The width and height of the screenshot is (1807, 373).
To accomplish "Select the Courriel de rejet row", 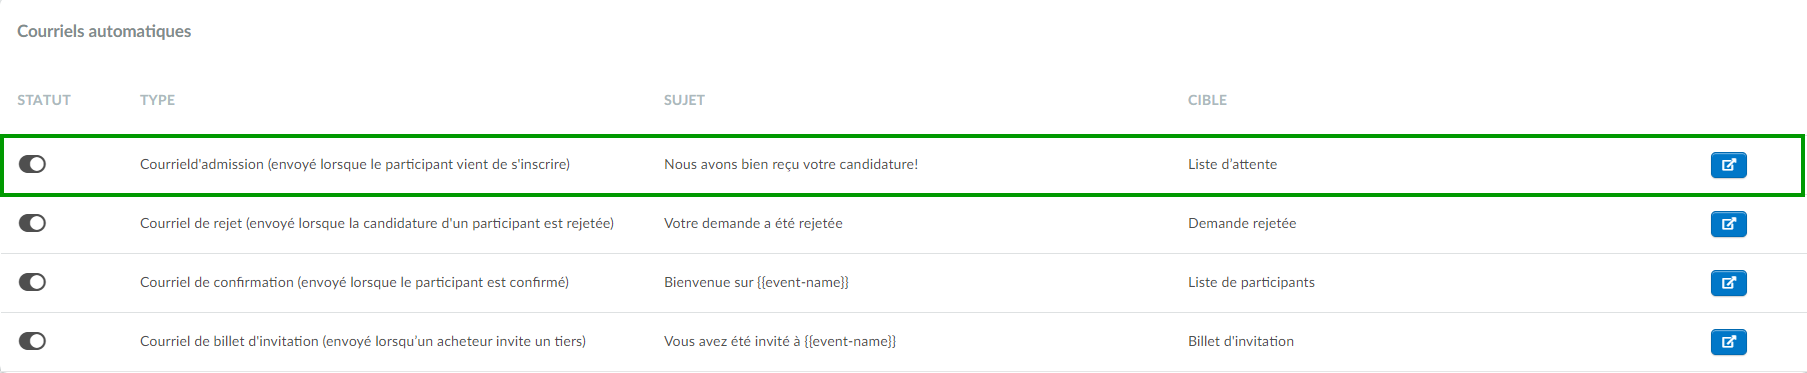I will point(903,224).
